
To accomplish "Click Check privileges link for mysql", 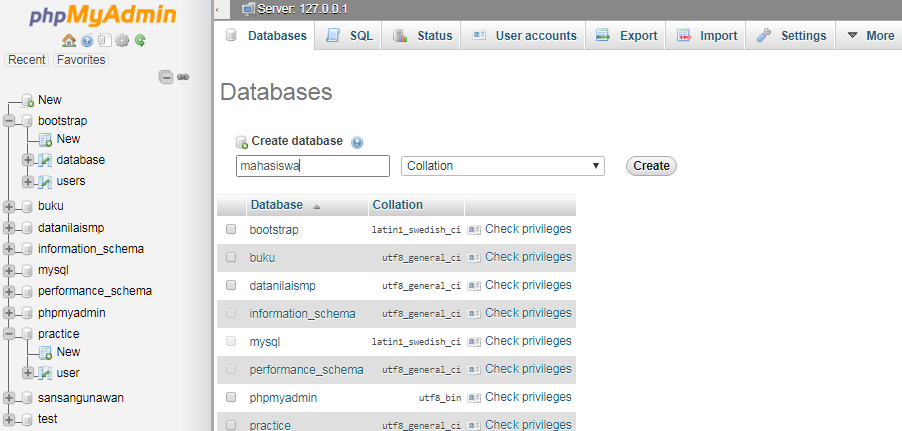I will pyautogui.click(x=528, y=341).
